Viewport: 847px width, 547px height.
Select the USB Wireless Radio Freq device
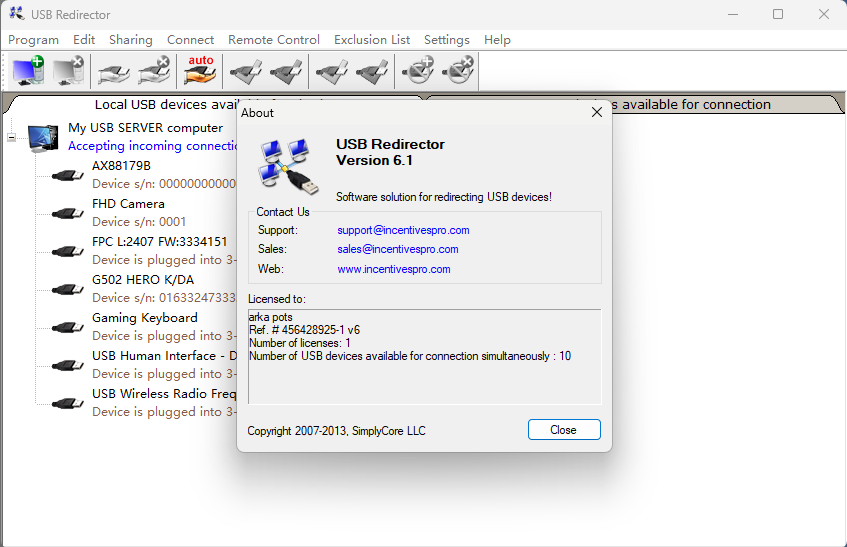point(164,394)
